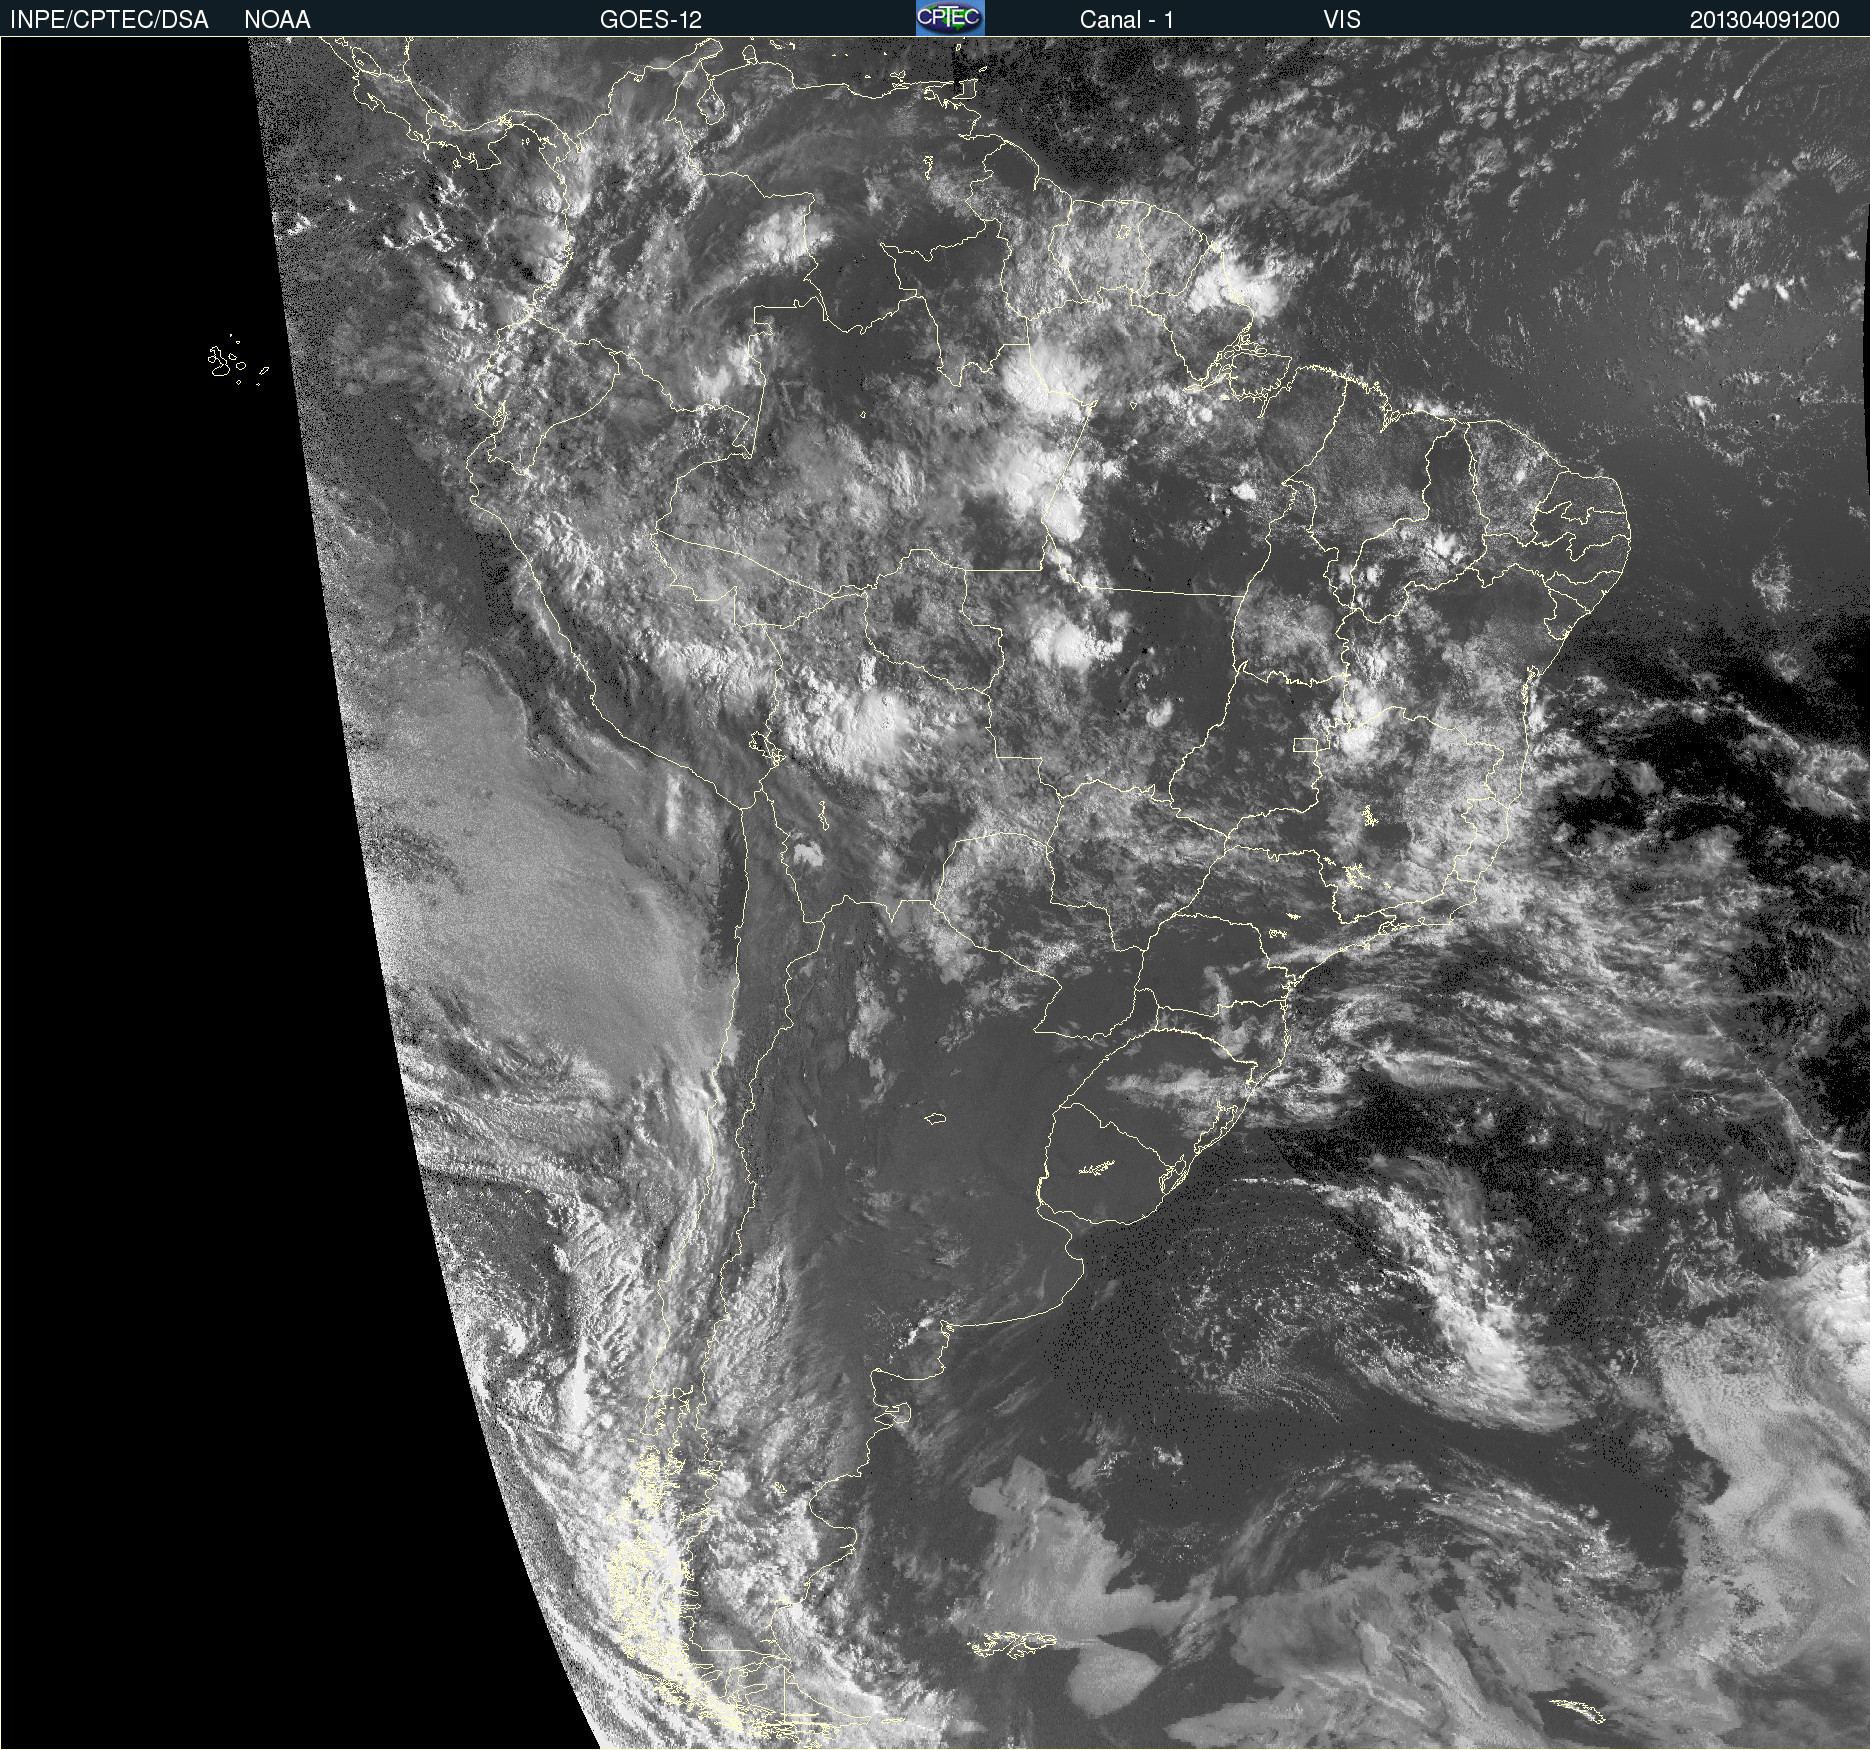Click the Canal - 1 label
Viewport: 1870px width, 1750px height.
tap(1127, 20)
